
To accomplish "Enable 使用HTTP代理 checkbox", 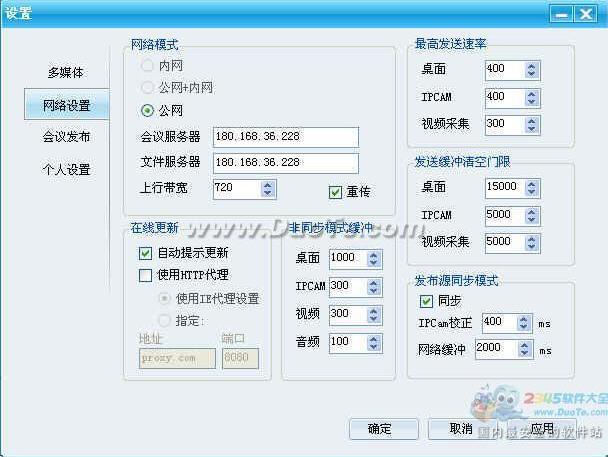I will coord(145,275).
